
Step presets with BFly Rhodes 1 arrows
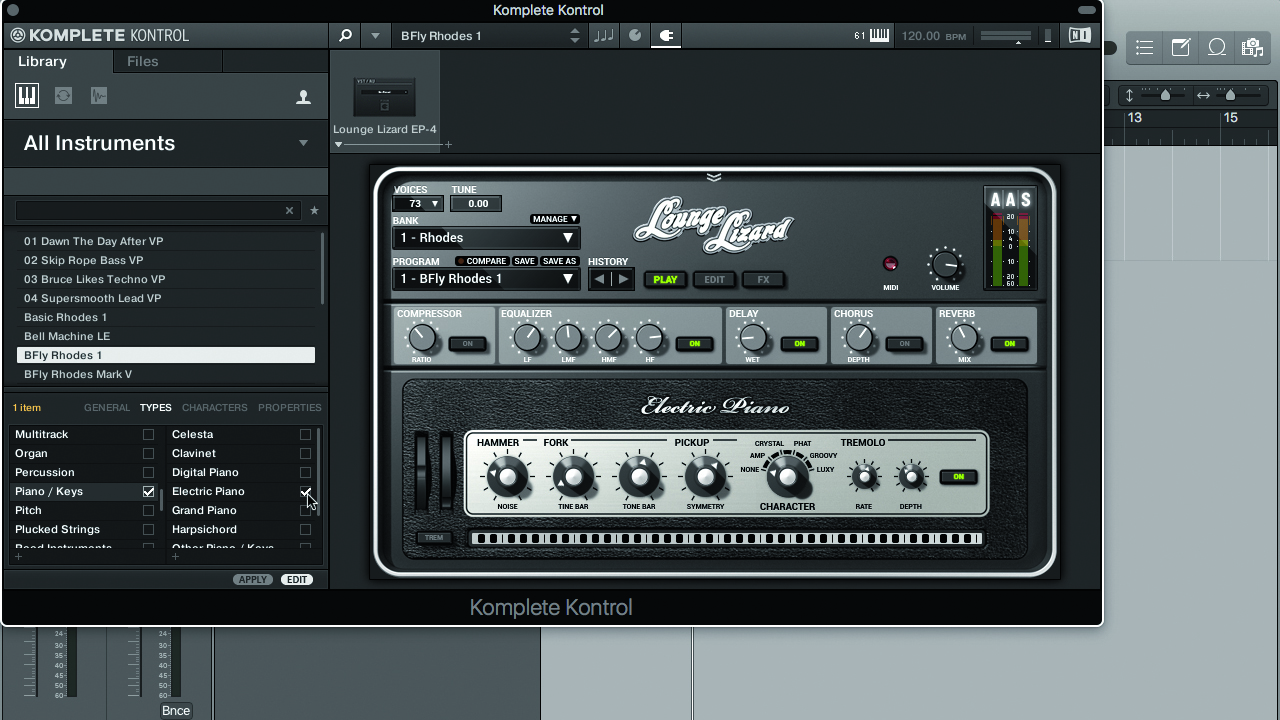point(574,36)
